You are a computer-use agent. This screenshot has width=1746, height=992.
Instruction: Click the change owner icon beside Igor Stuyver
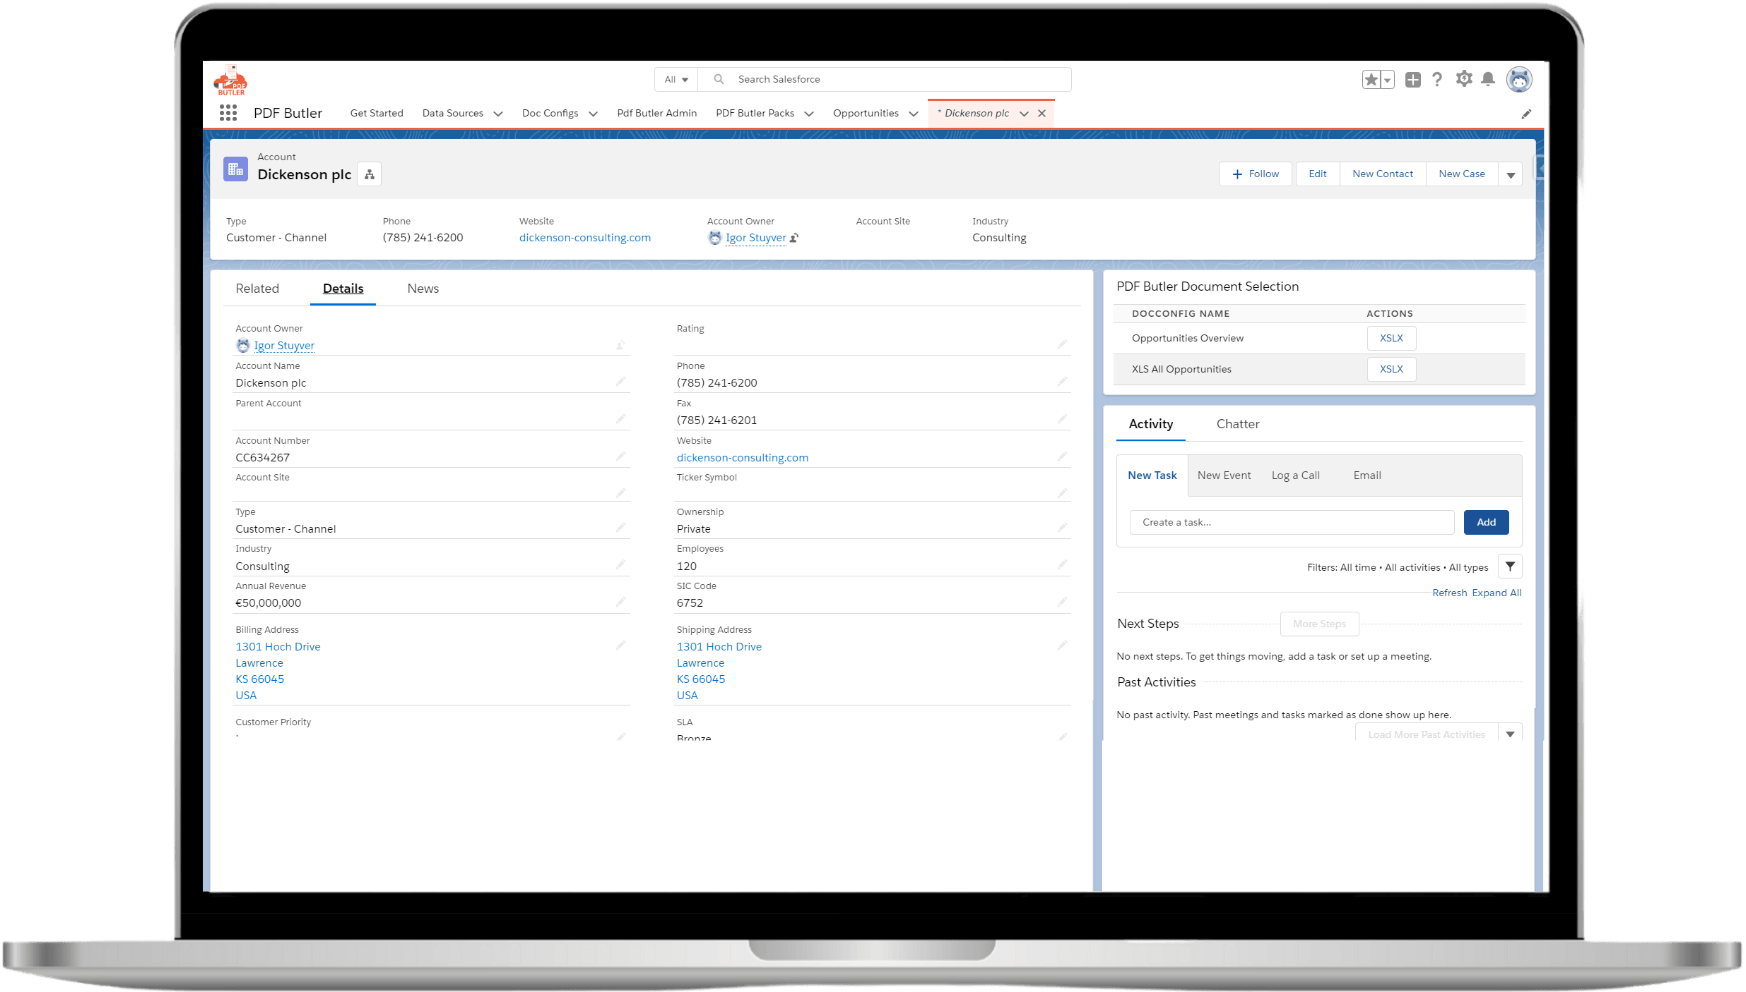794,238
